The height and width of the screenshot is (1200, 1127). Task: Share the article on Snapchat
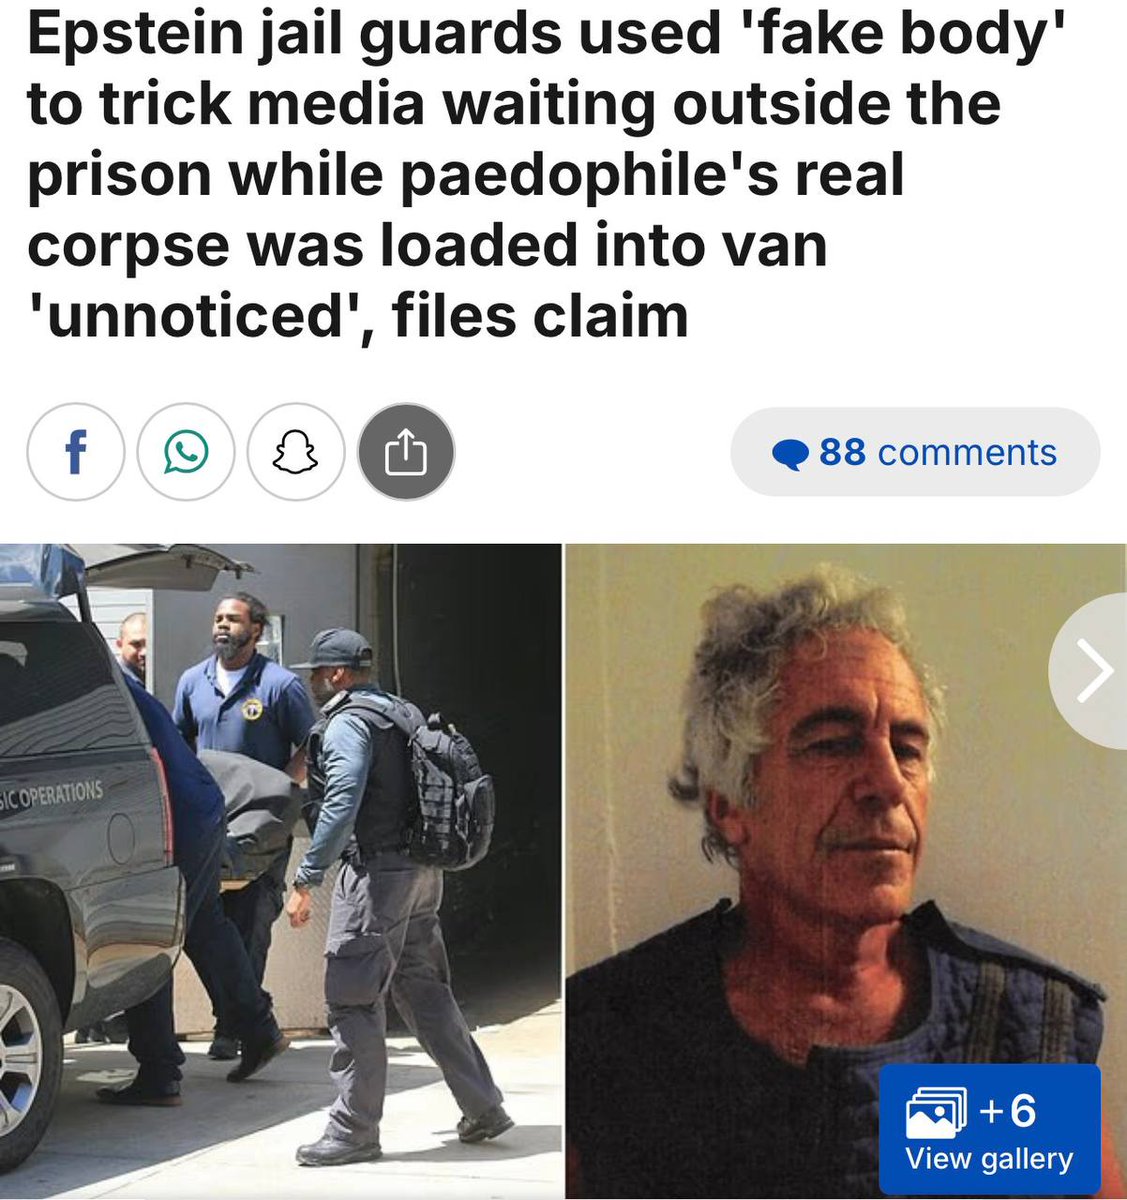click(296, 452)
